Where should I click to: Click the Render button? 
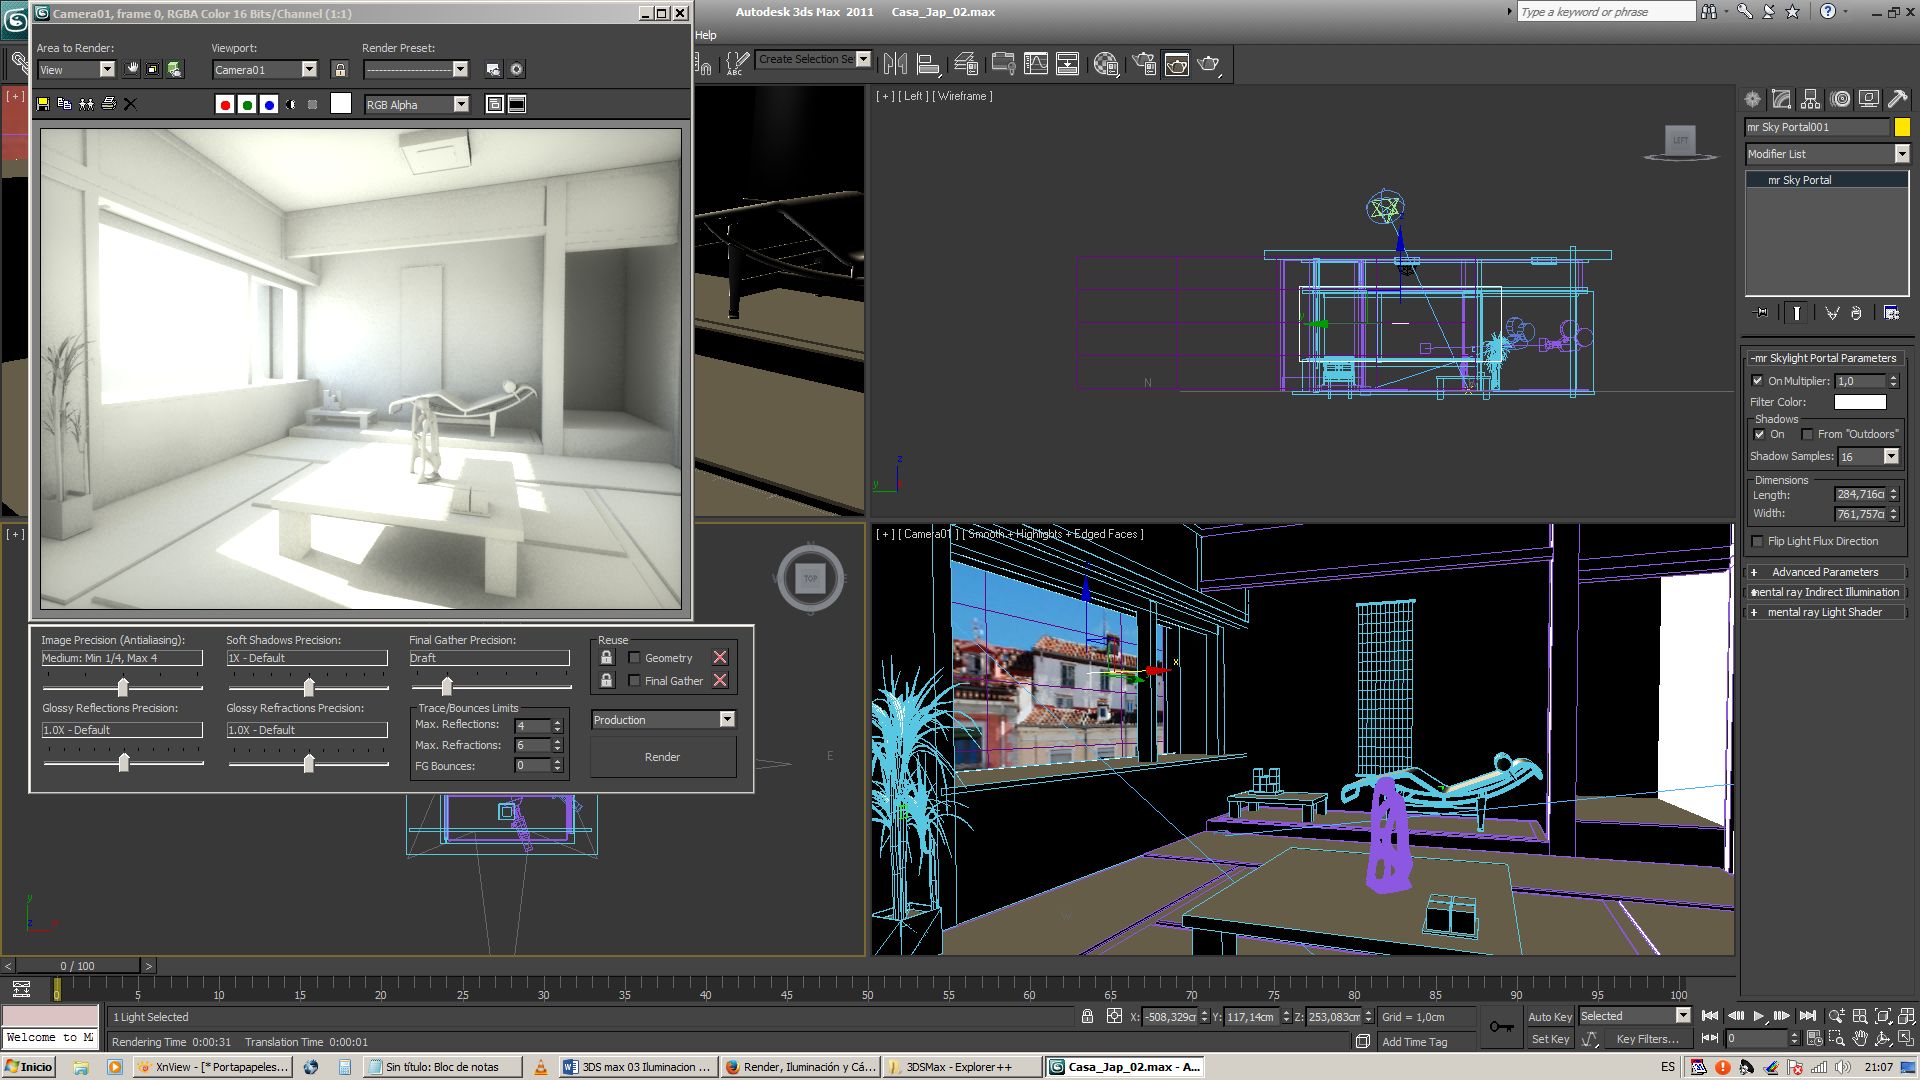pyautogui.click(x=662, y=757)
